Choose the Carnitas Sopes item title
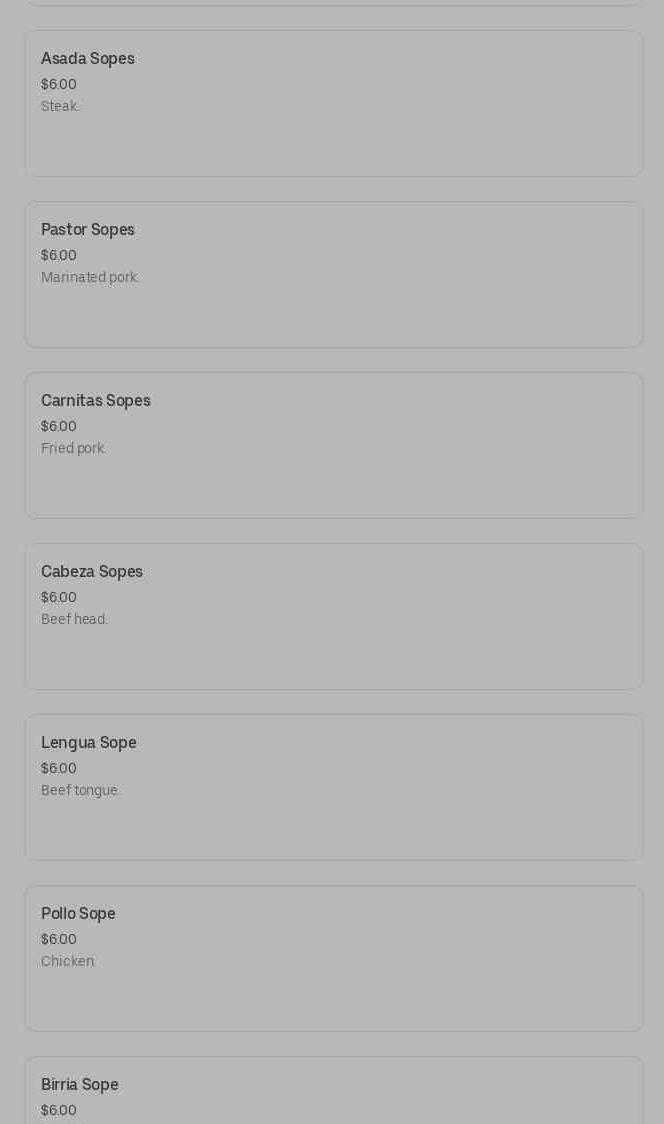The image size is (664, 1124). [x=96, y=401]
